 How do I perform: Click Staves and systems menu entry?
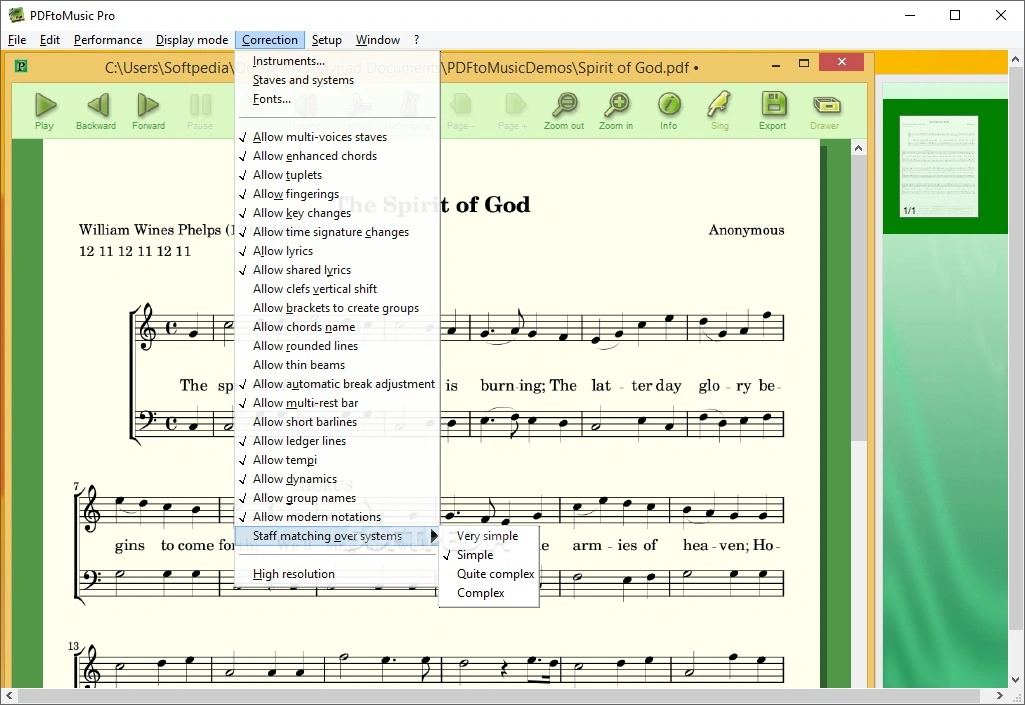tap(303, 80)
